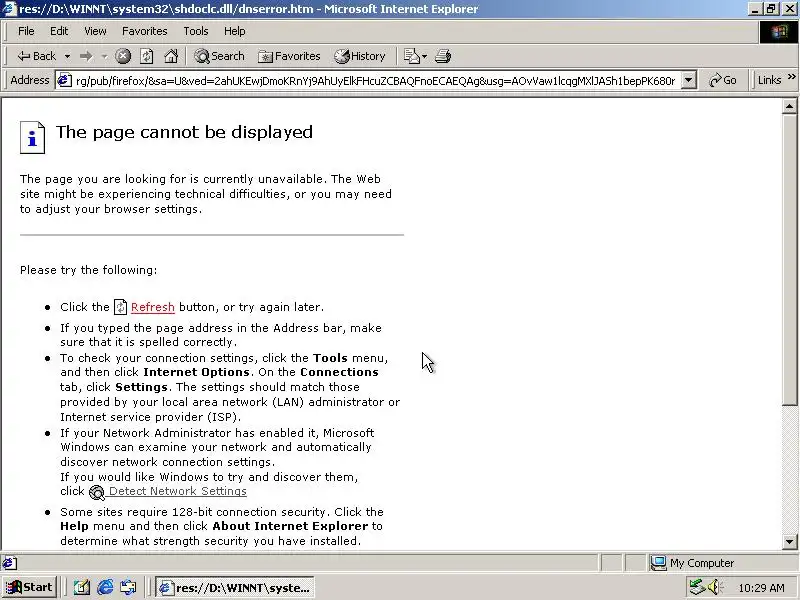Click the IE icon in title bar
The width and height of the screenshot is (800, 600).
pos(9,9)
